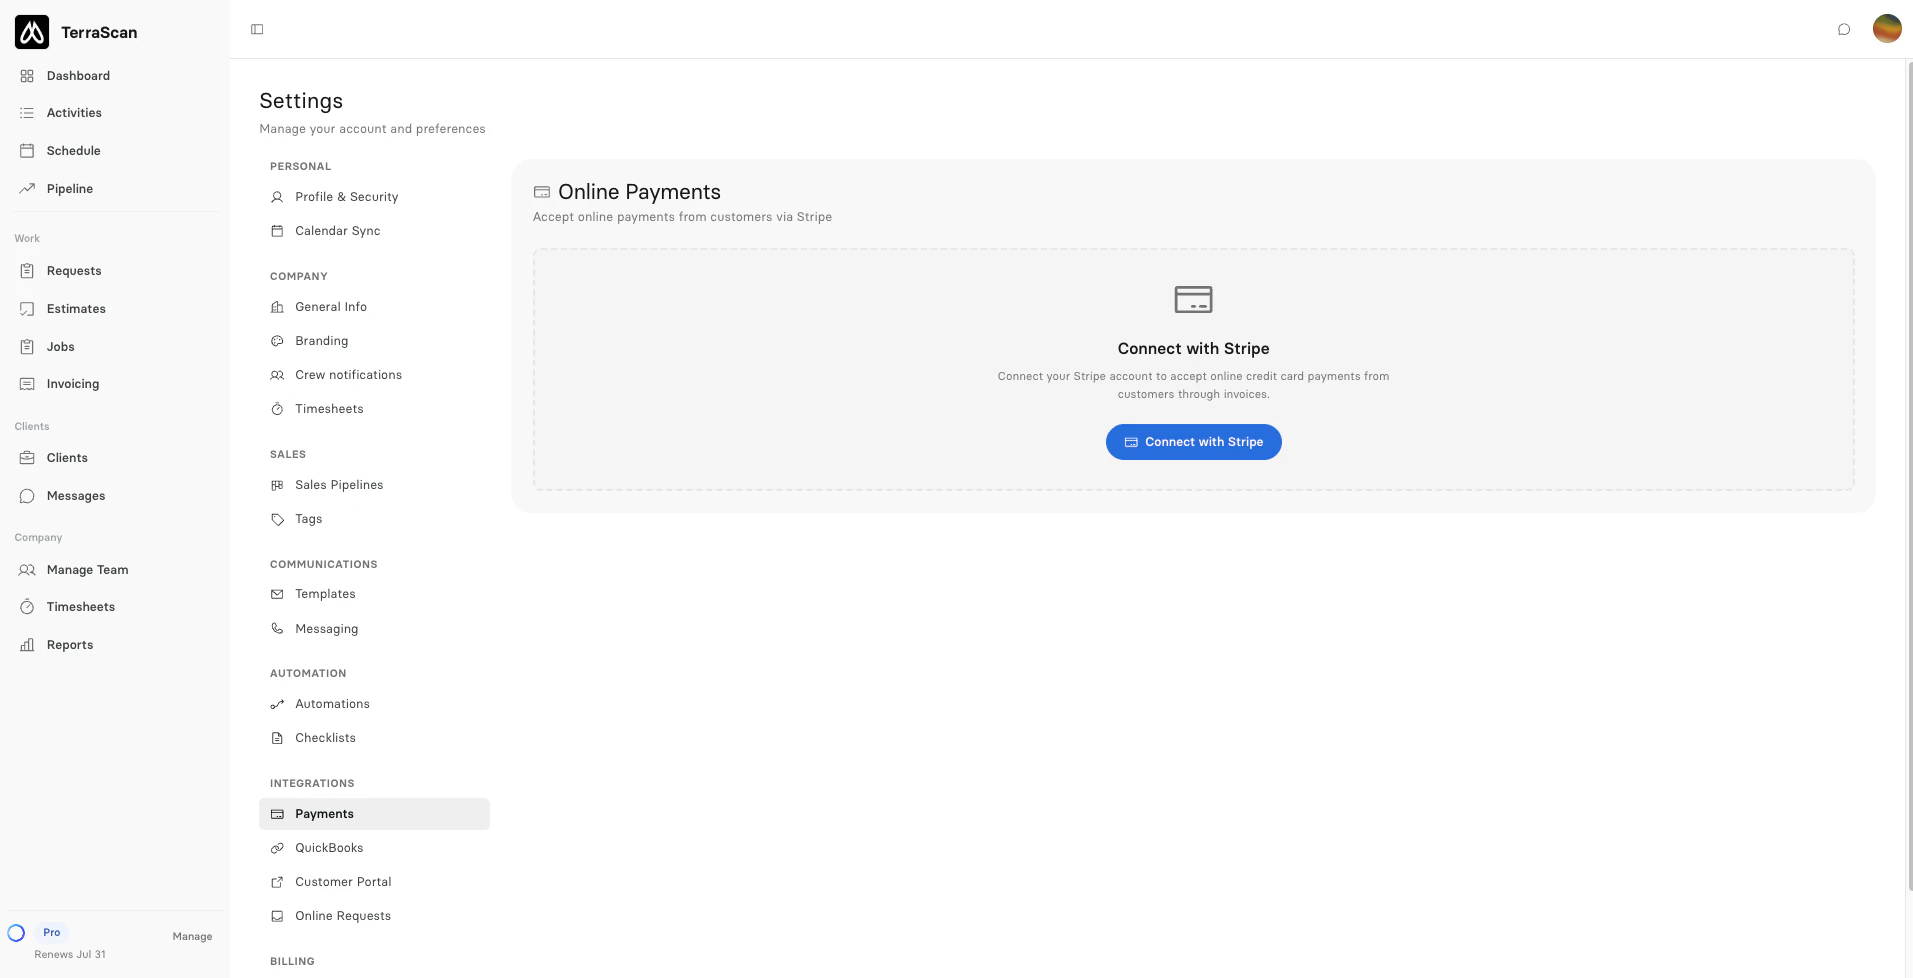Click the Clients briefcase icon
The height and width of the screenshot is (978, 1913).
[x=27, y=458]
